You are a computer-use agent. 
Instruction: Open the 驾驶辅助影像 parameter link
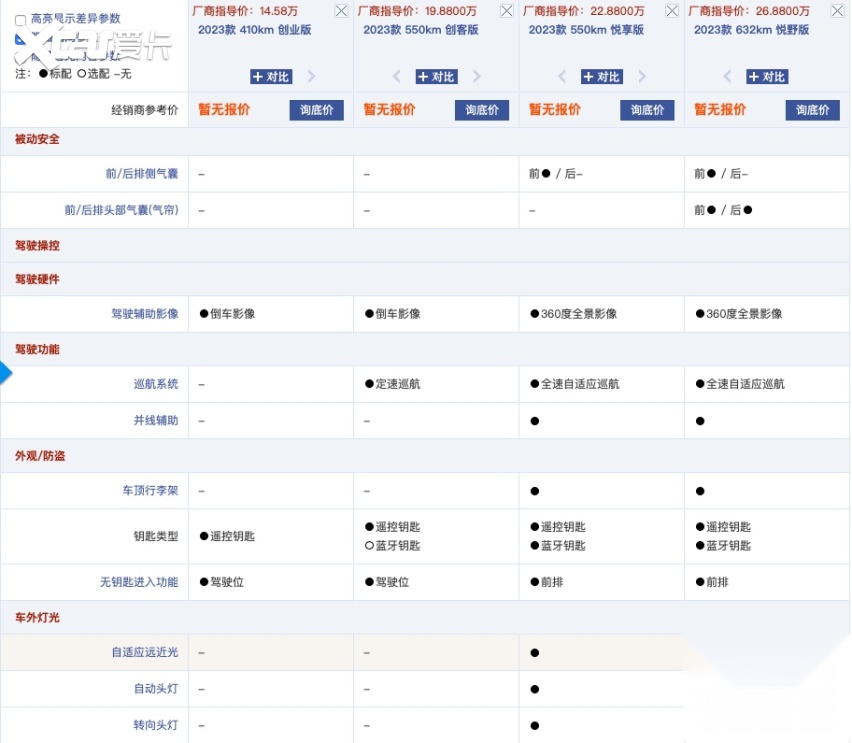tap(144, 314)
